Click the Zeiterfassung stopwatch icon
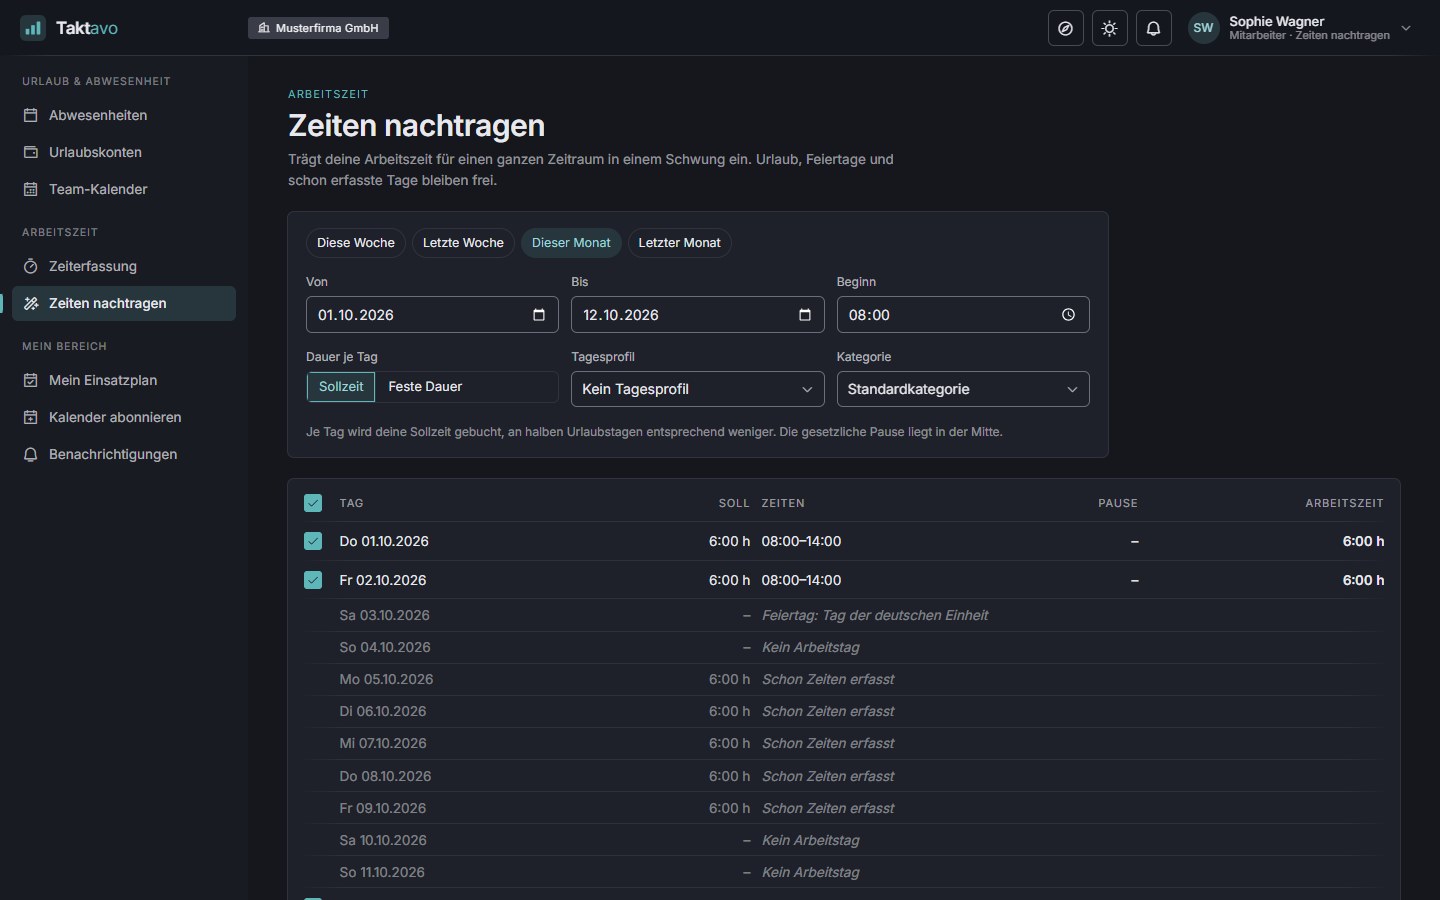 coord(31,266)
